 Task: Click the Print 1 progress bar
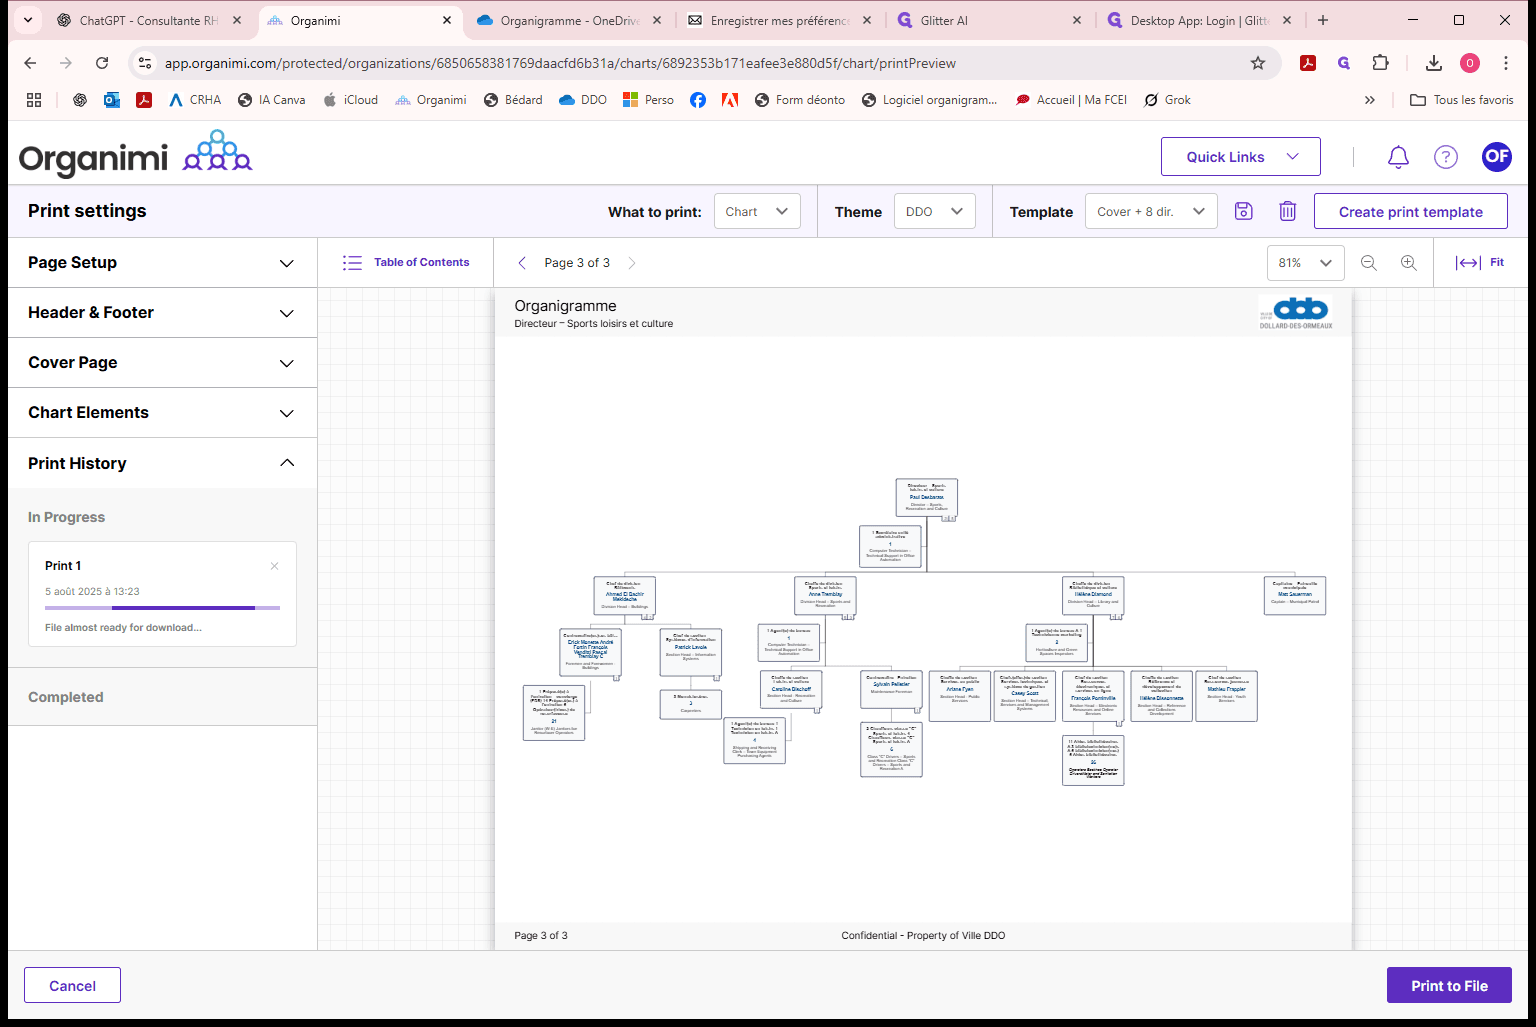[x=162, y=608]
